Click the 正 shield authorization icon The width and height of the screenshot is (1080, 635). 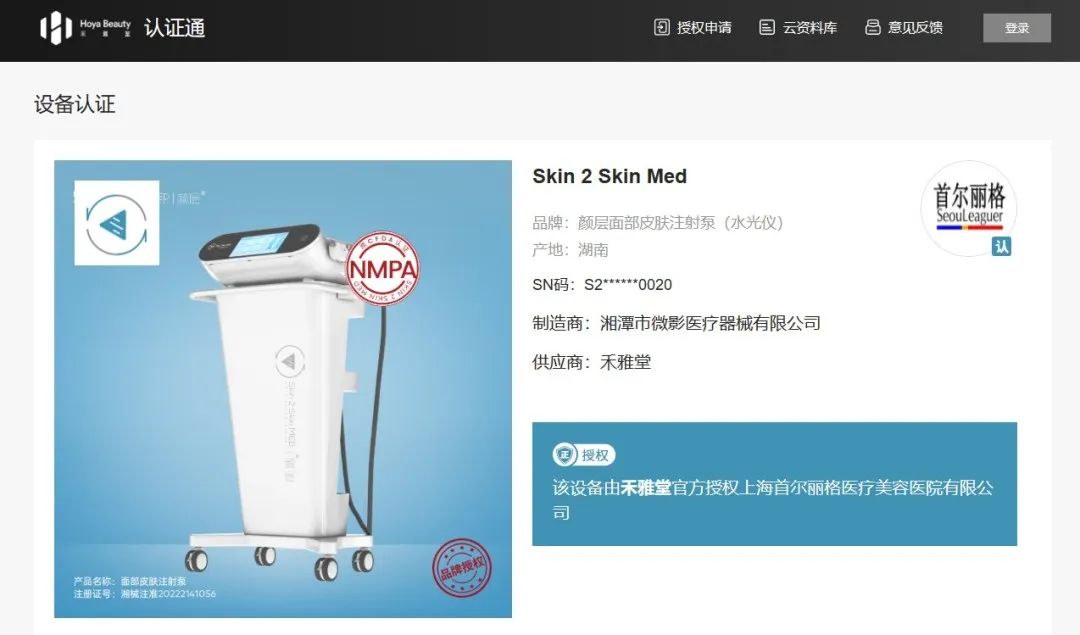564,455
